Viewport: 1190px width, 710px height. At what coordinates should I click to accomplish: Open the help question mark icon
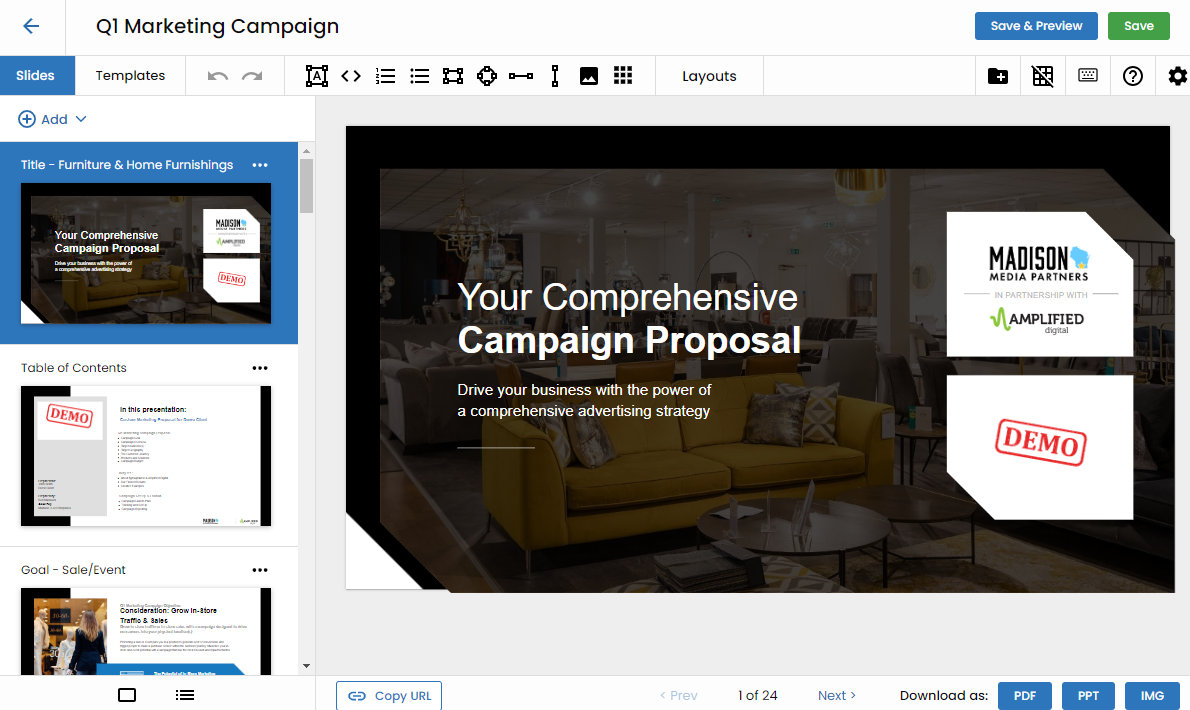click(1133, 76)
